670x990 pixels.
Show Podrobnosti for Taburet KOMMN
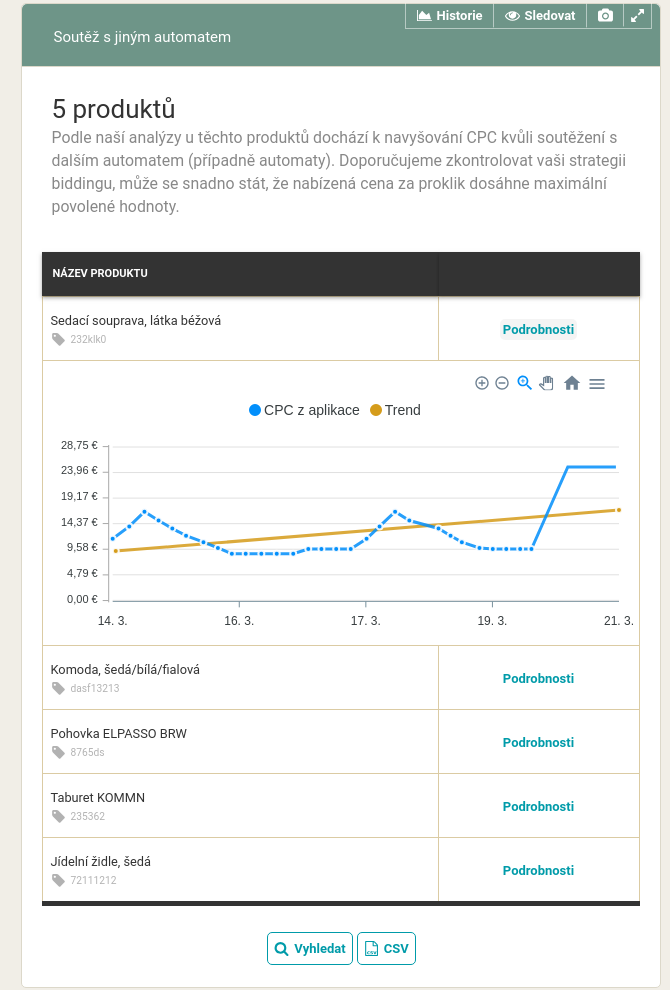[538, 806]
